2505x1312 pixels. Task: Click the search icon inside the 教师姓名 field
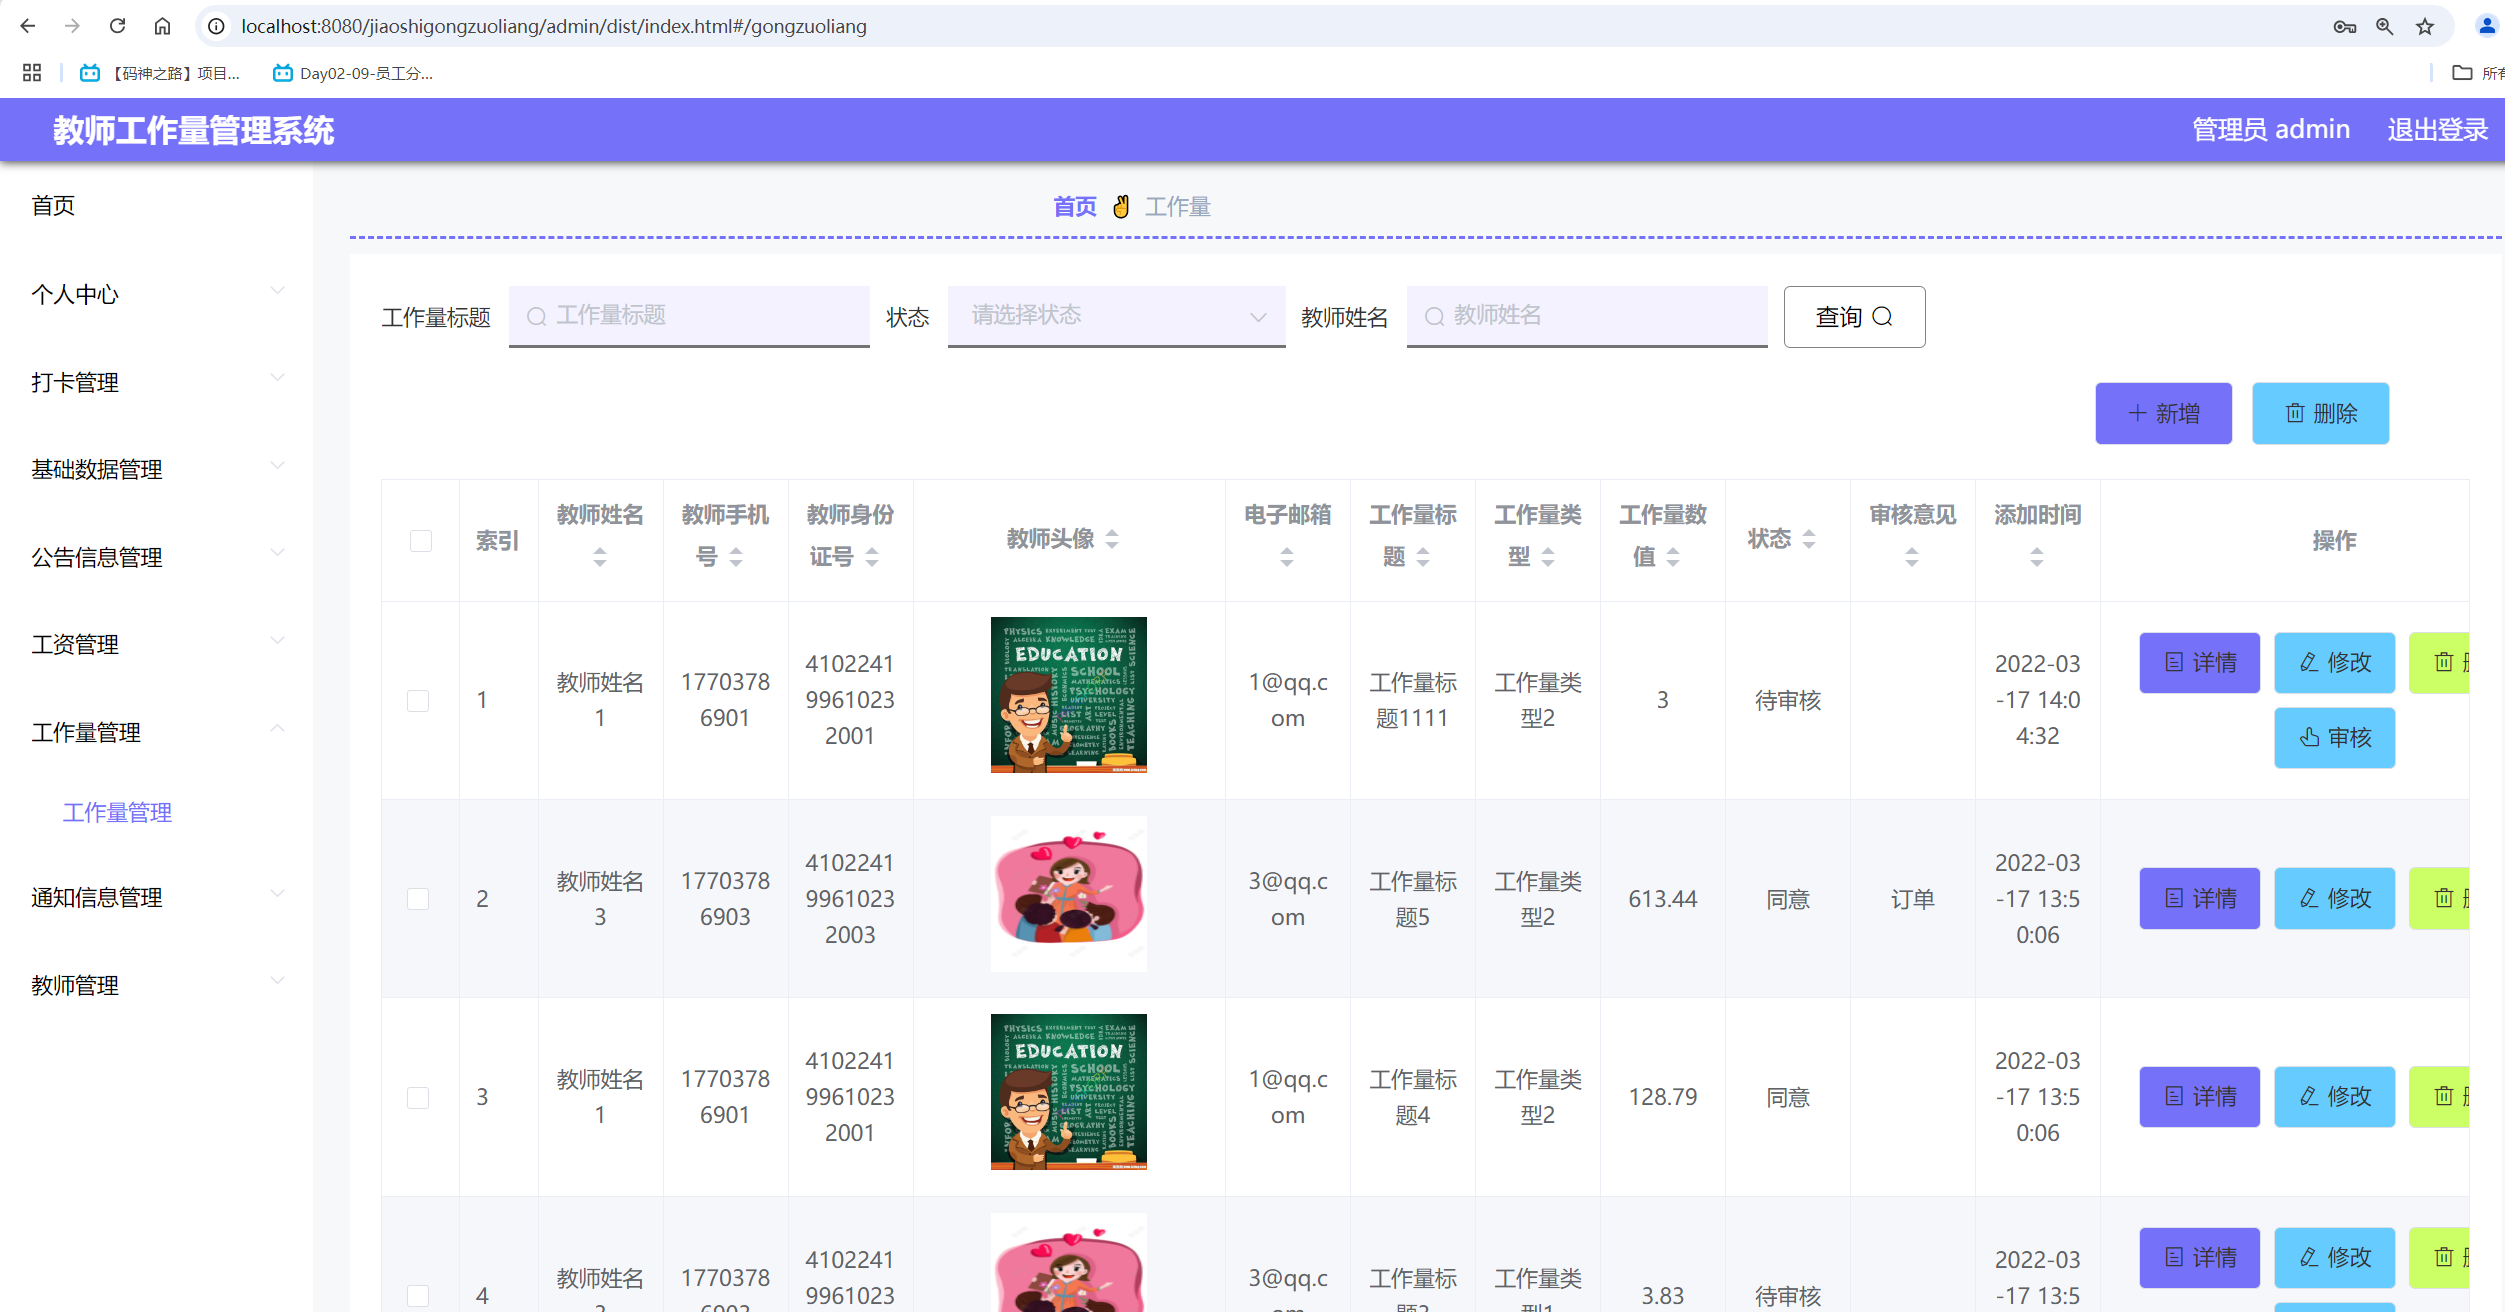(x=1435, y=316)
